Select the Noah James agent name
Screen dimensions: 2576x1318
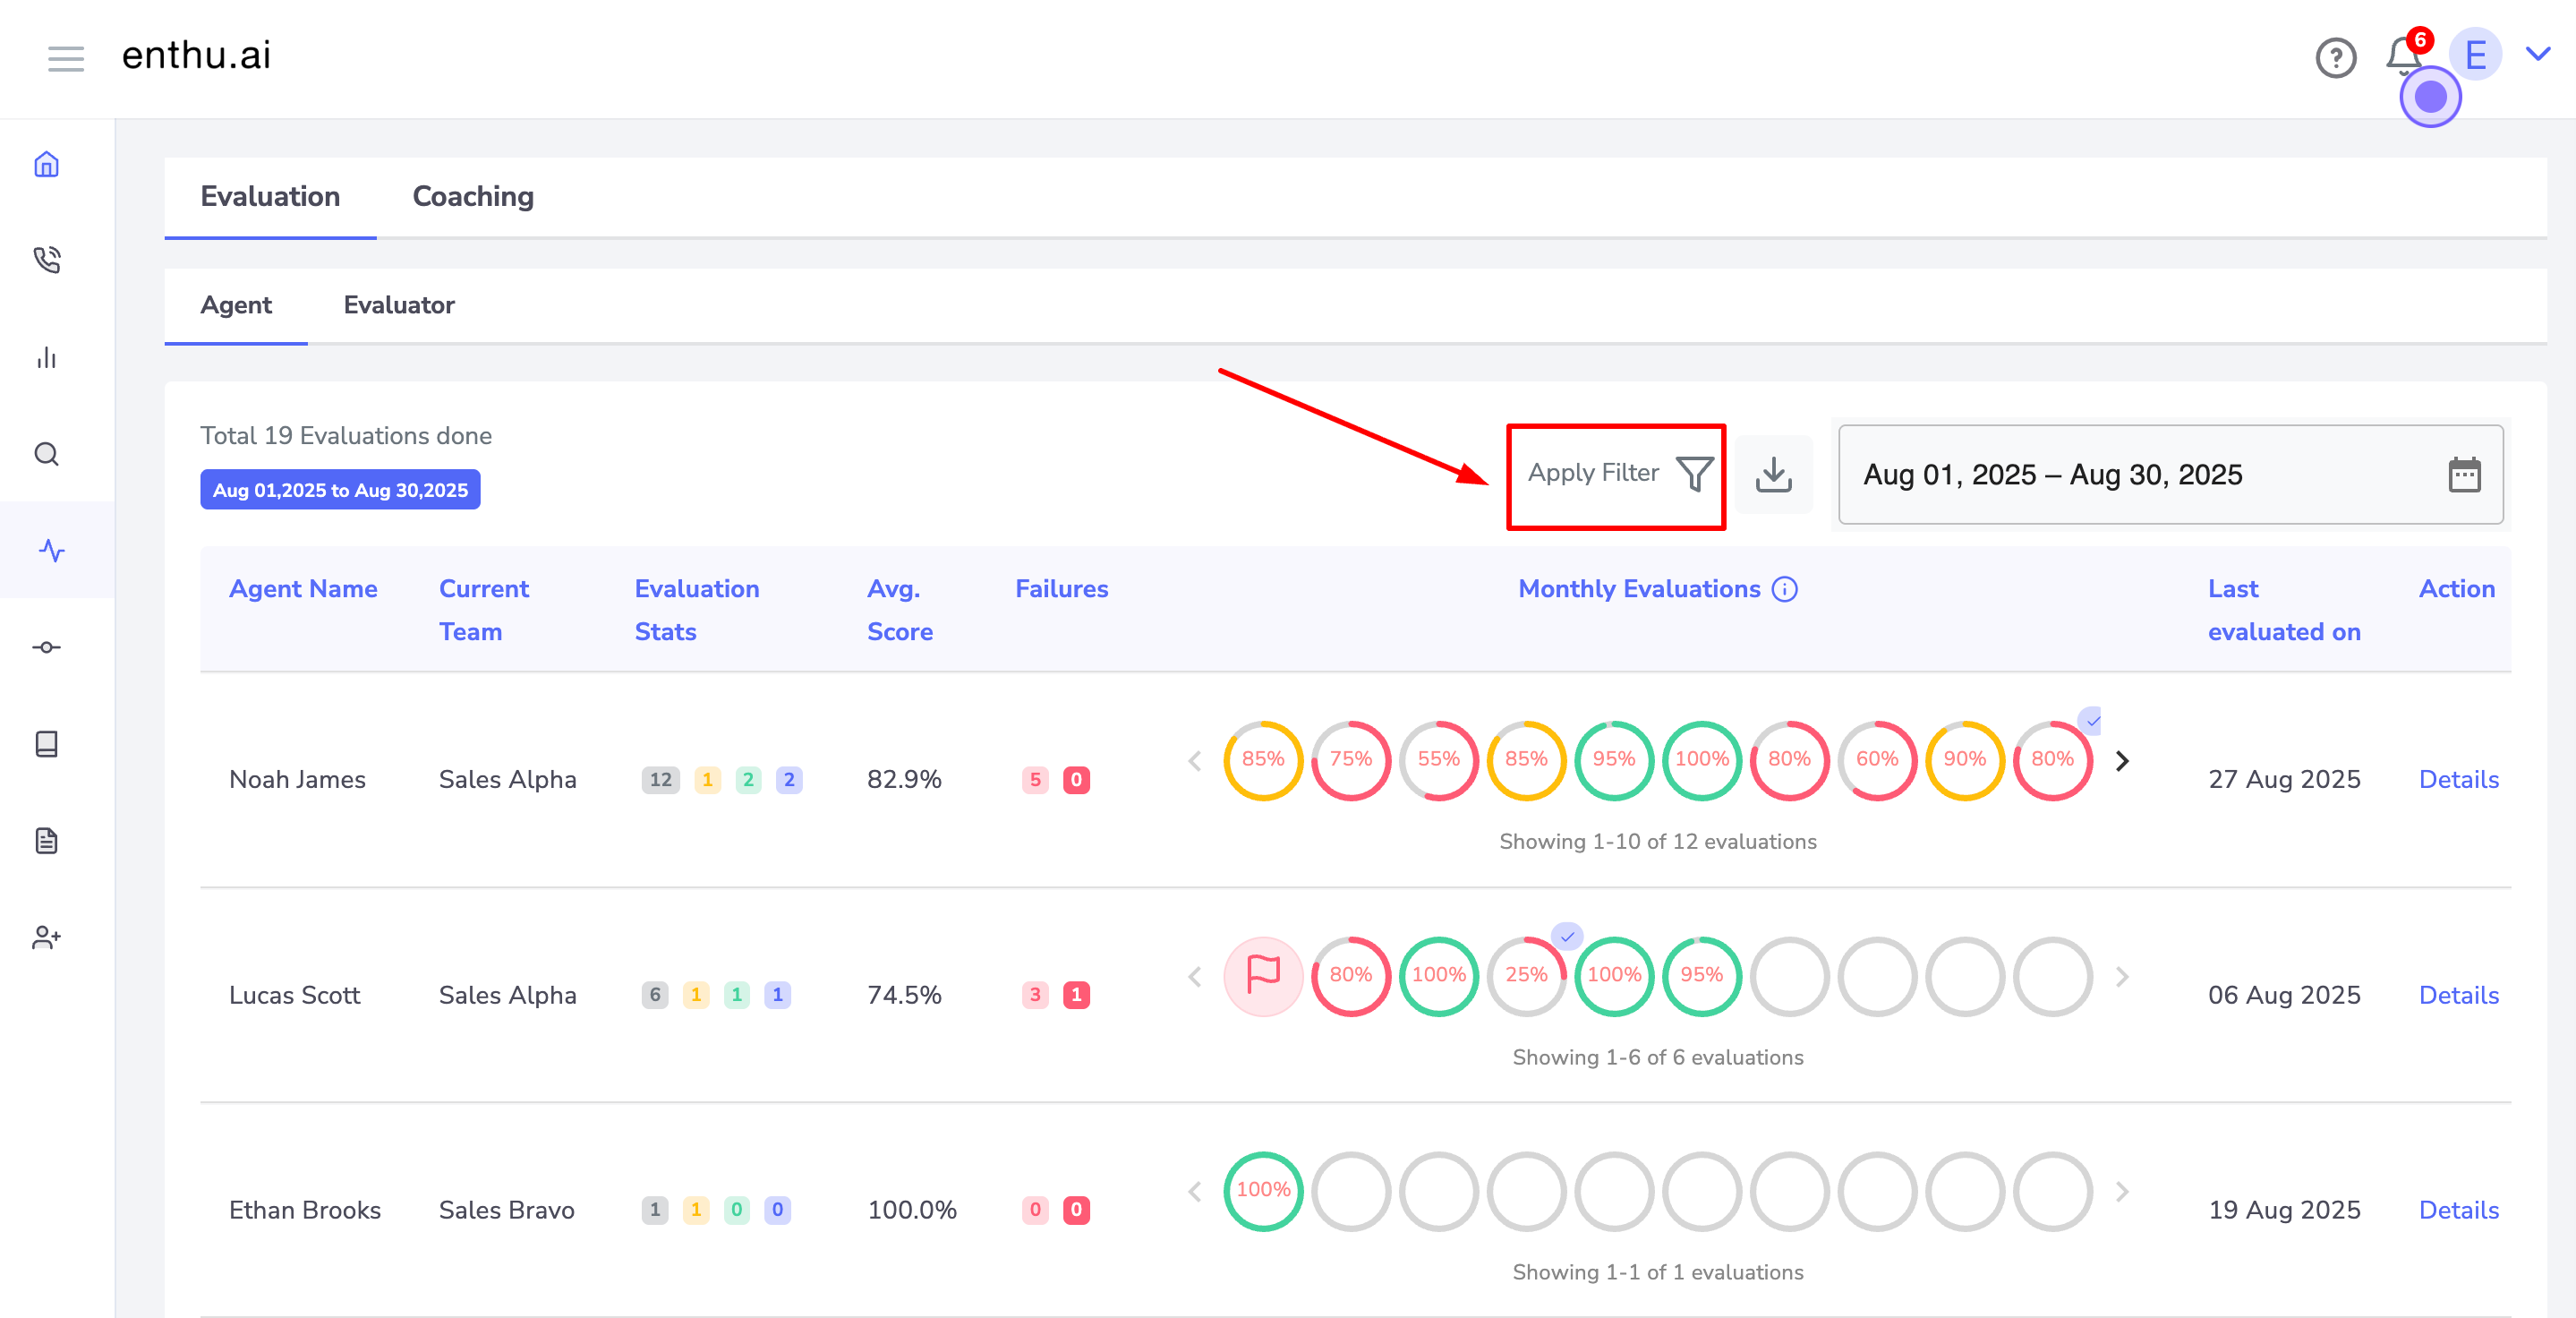tap(297, 780)
